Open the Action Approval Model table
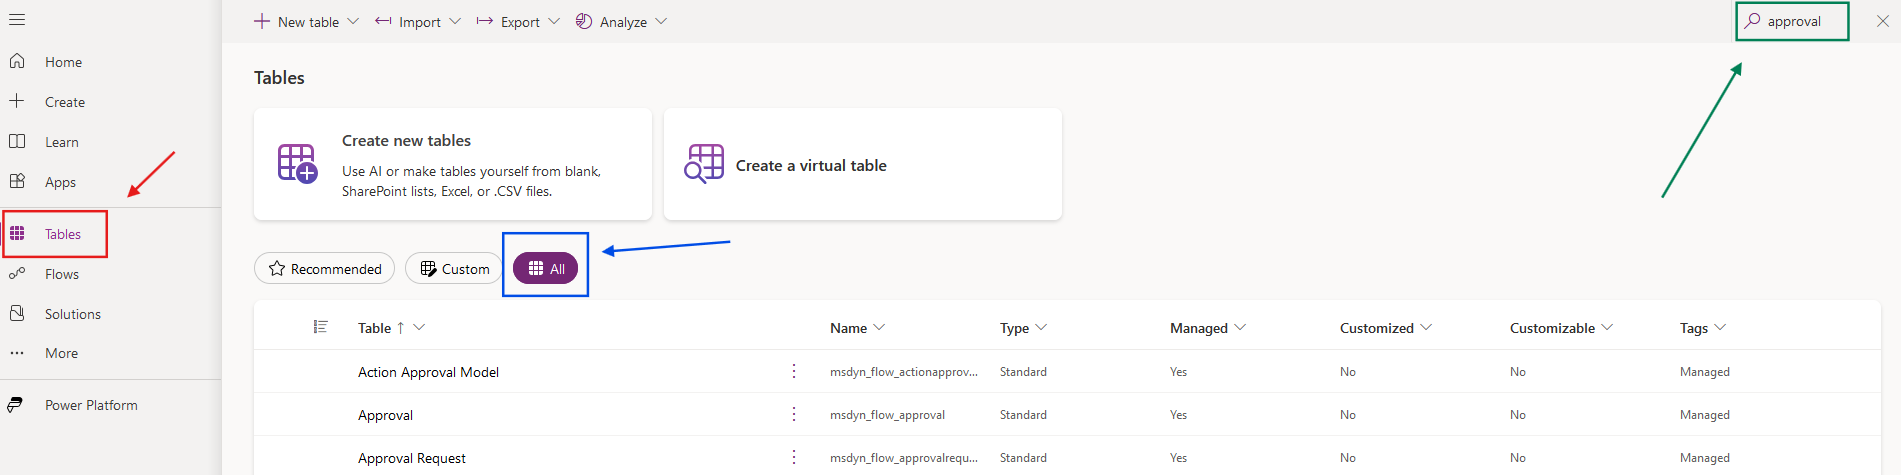The width and height of the screenshot is (1901, 475). (x=428, y=372)
